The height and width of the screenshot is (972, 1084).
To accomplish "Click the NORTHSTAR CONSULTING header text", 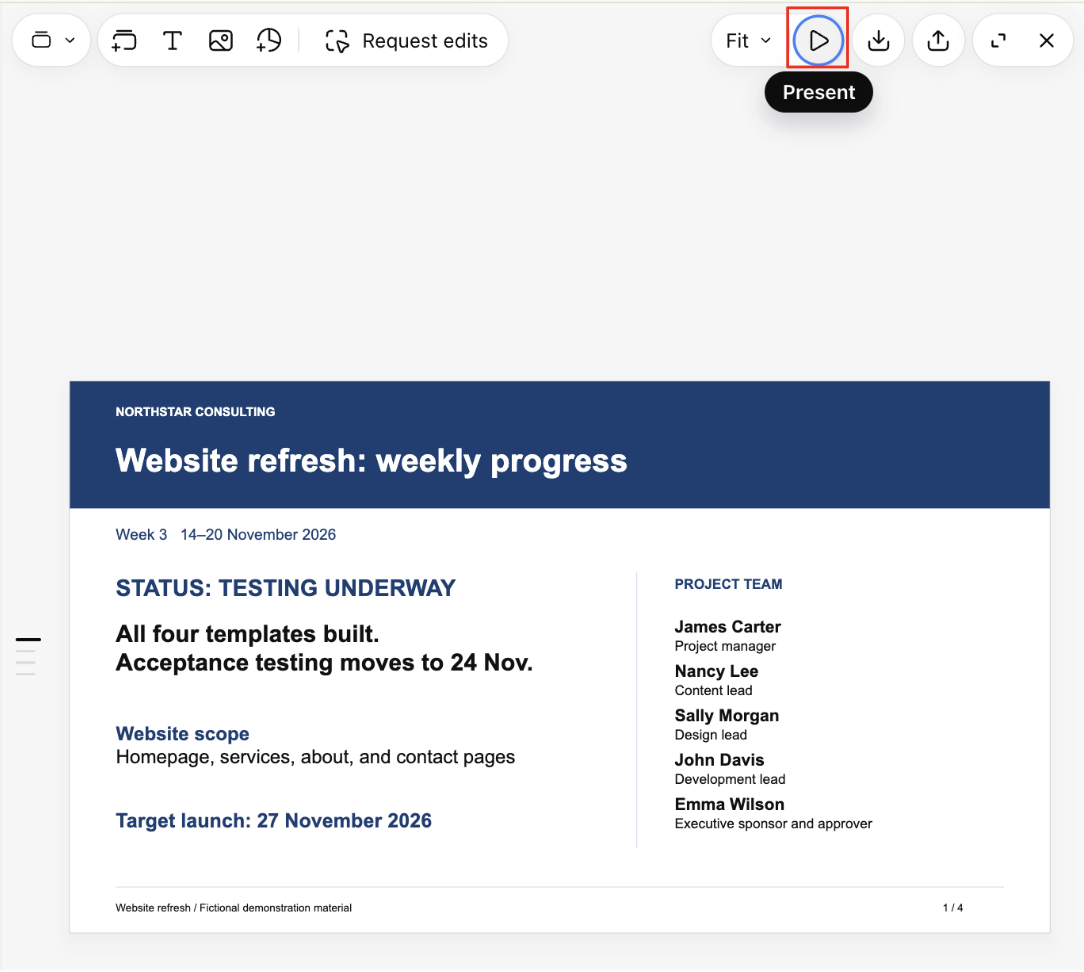I will [x=195, y=412].
